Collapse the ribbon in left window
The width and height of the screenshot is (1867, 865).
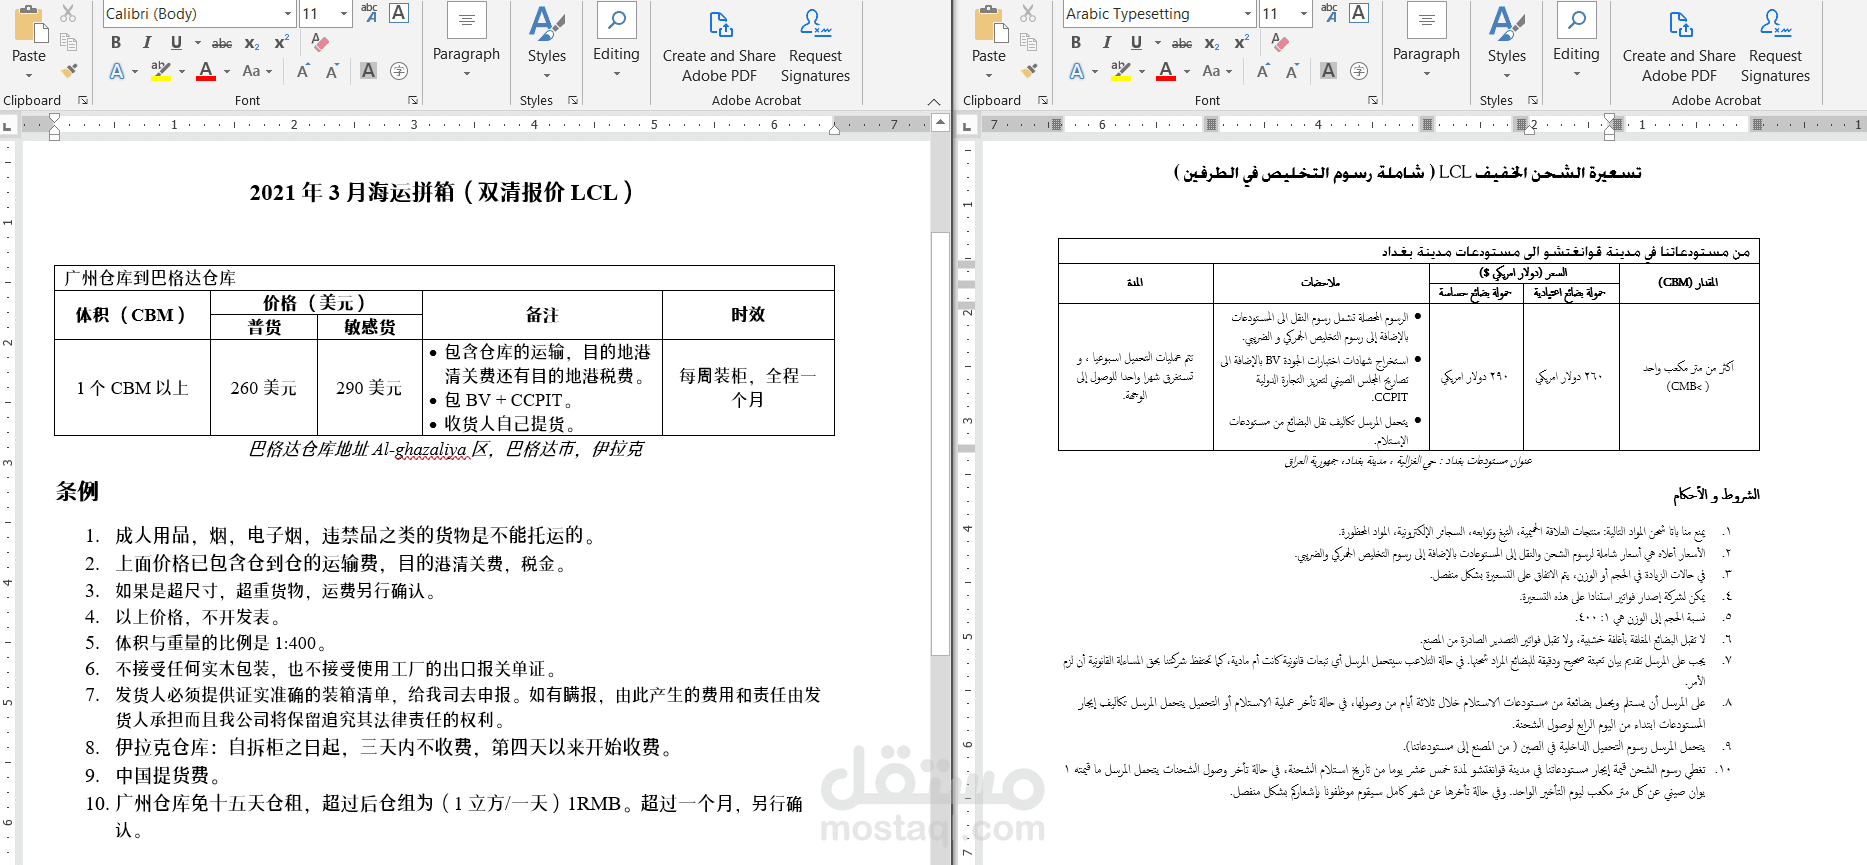click(x=934, y=101)
